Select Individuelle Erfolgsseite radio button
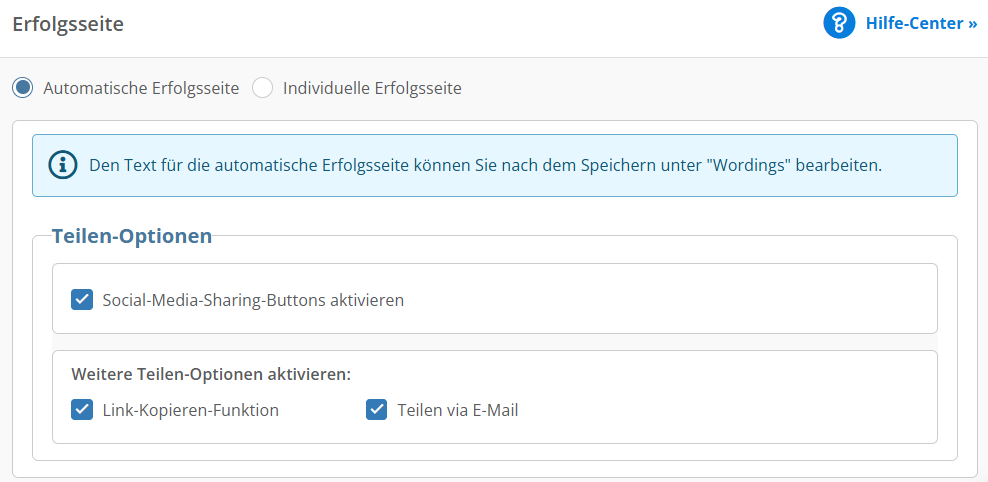Screen dimensions: 988x482 [x=262, y=88]
